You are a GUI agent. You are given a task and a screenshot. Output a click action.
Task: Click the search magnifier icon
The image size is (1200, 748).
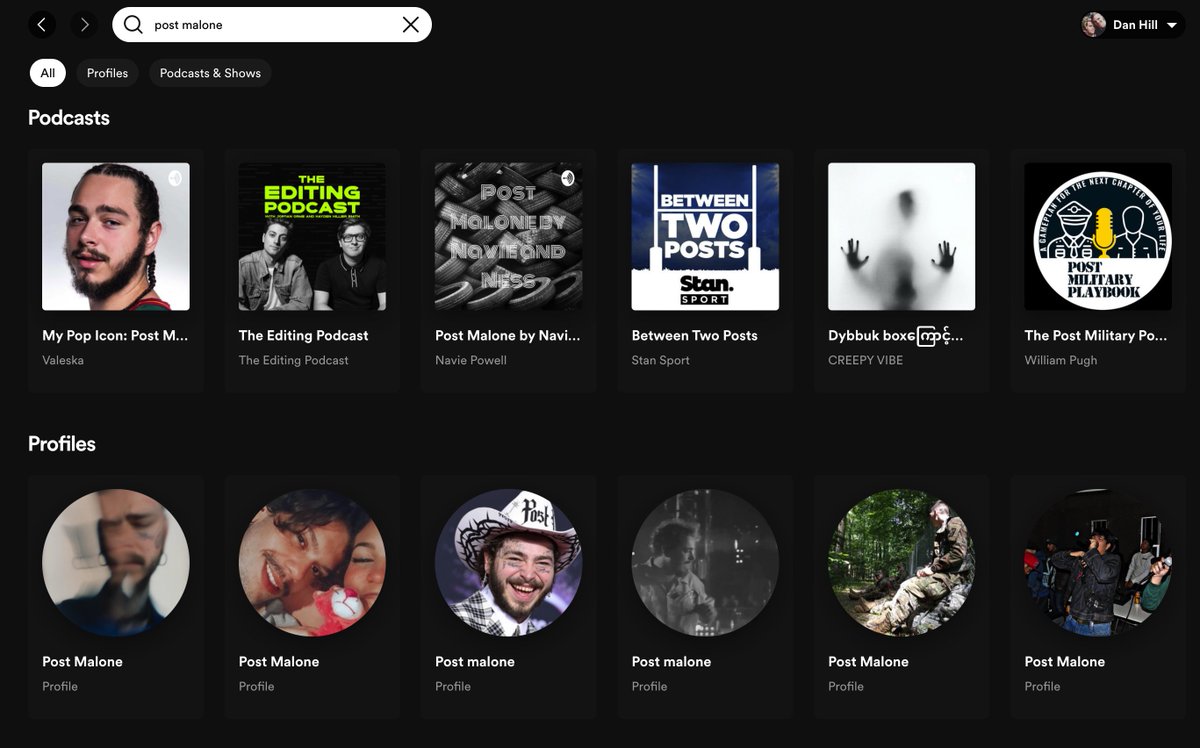(x=133, y=25)
